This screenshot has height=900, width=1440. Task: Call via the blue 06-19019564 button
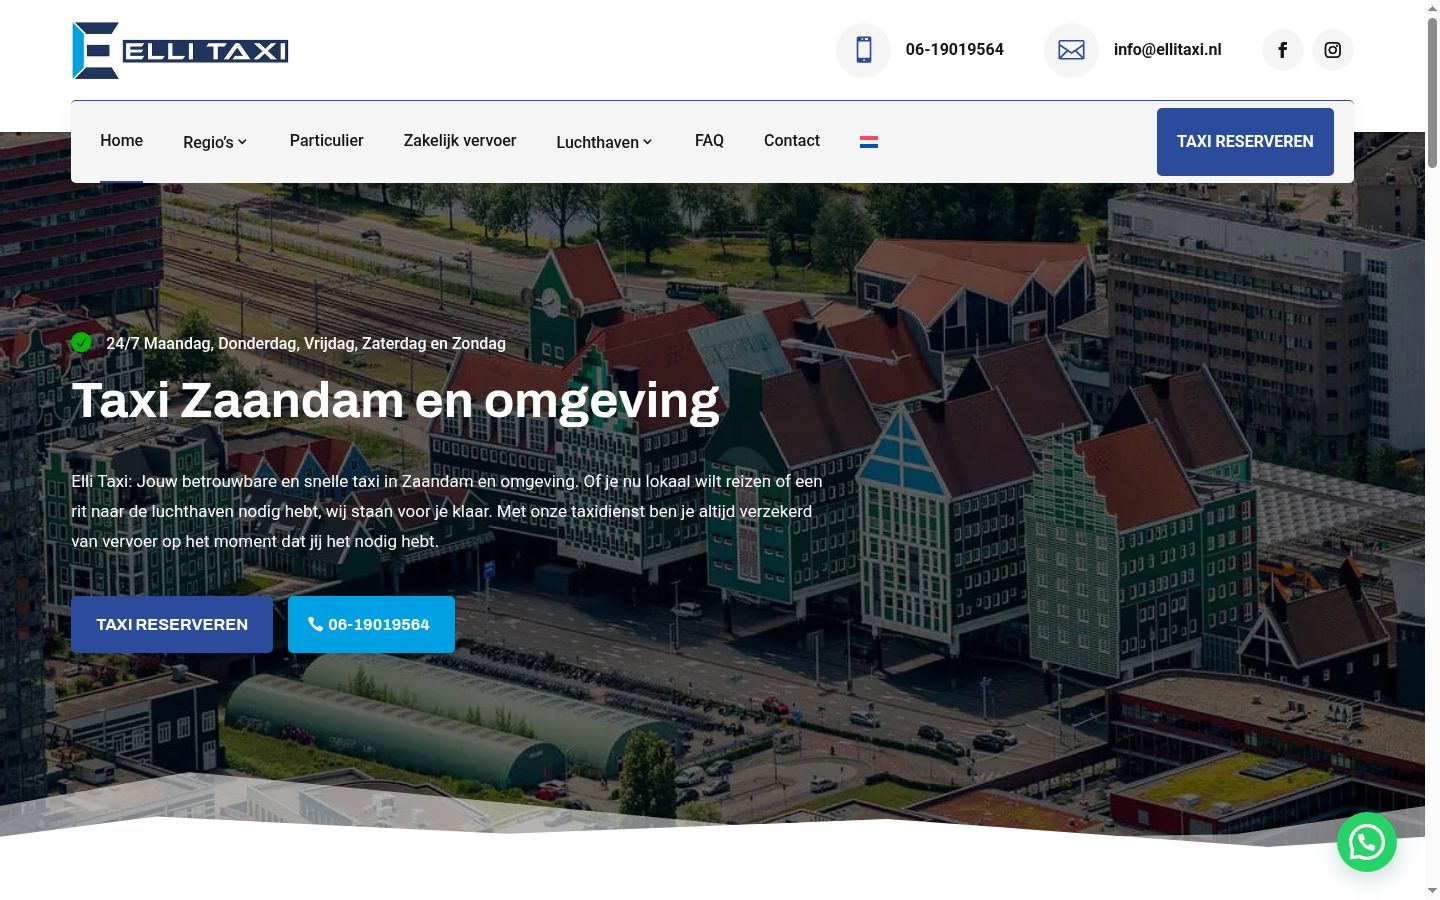(371, 625)
